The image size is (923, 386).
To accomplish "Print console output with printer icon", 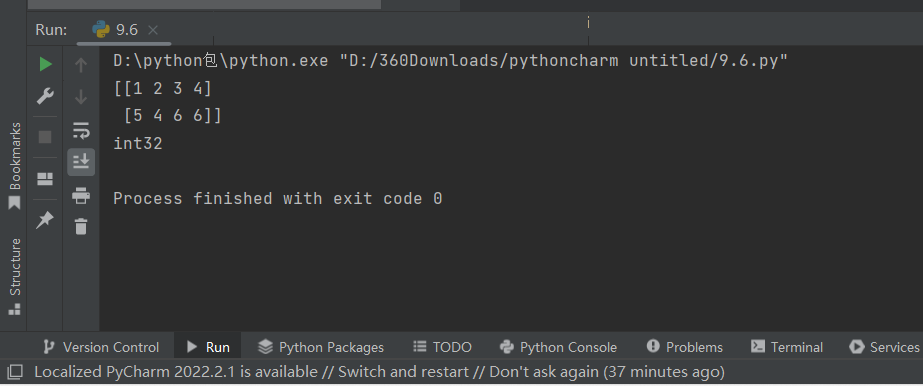I will (81, 195).
